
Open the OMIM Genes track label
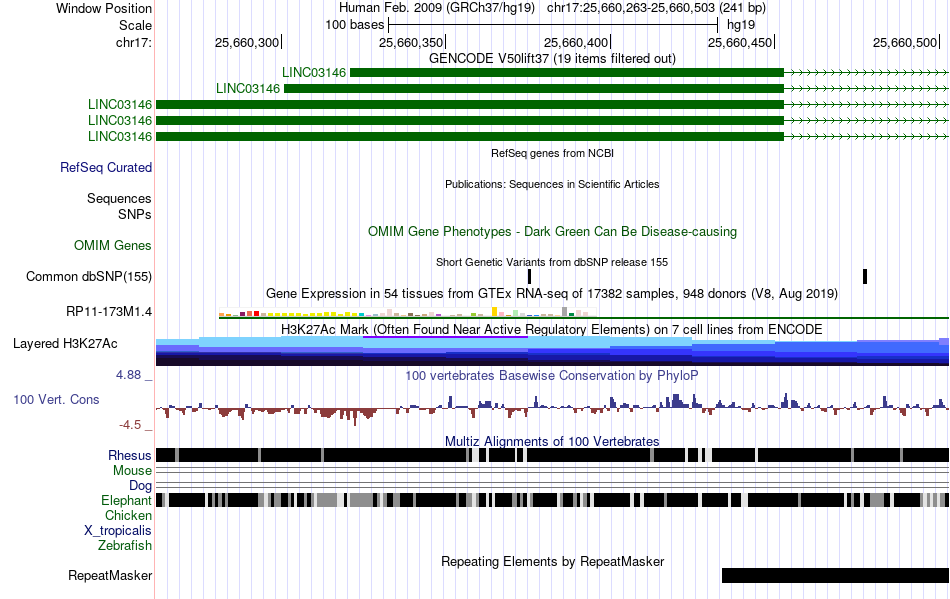pyautogui.click(x=113, y=245)
